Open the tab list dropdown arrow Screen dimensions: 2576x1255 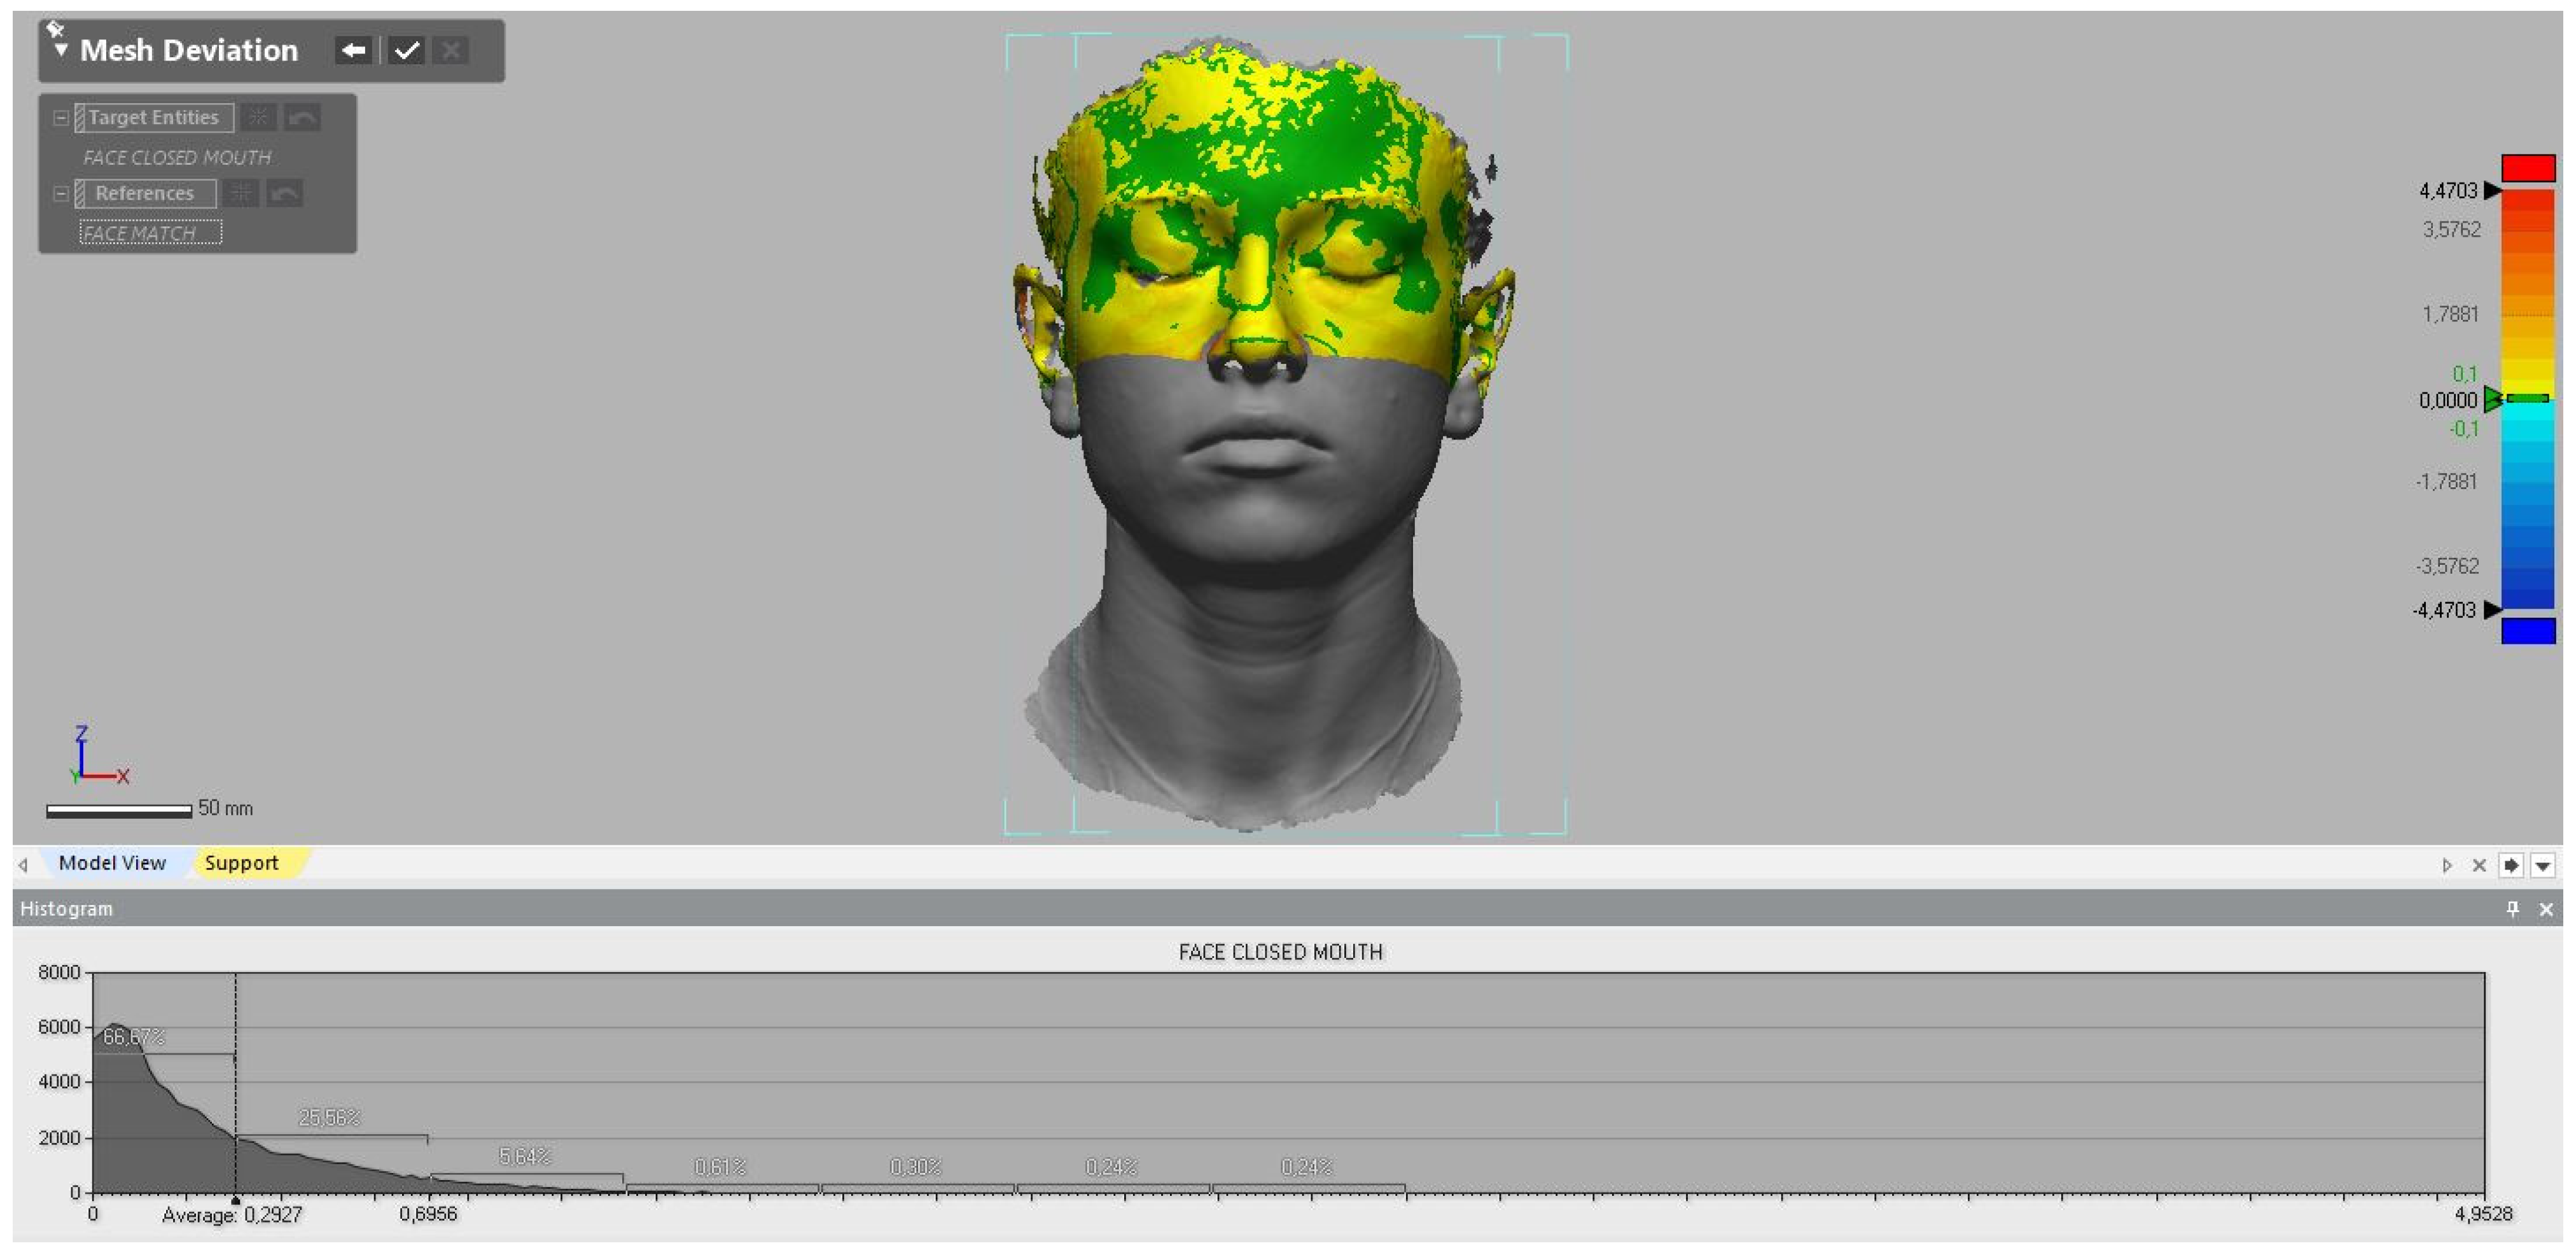pos(2542,865)
